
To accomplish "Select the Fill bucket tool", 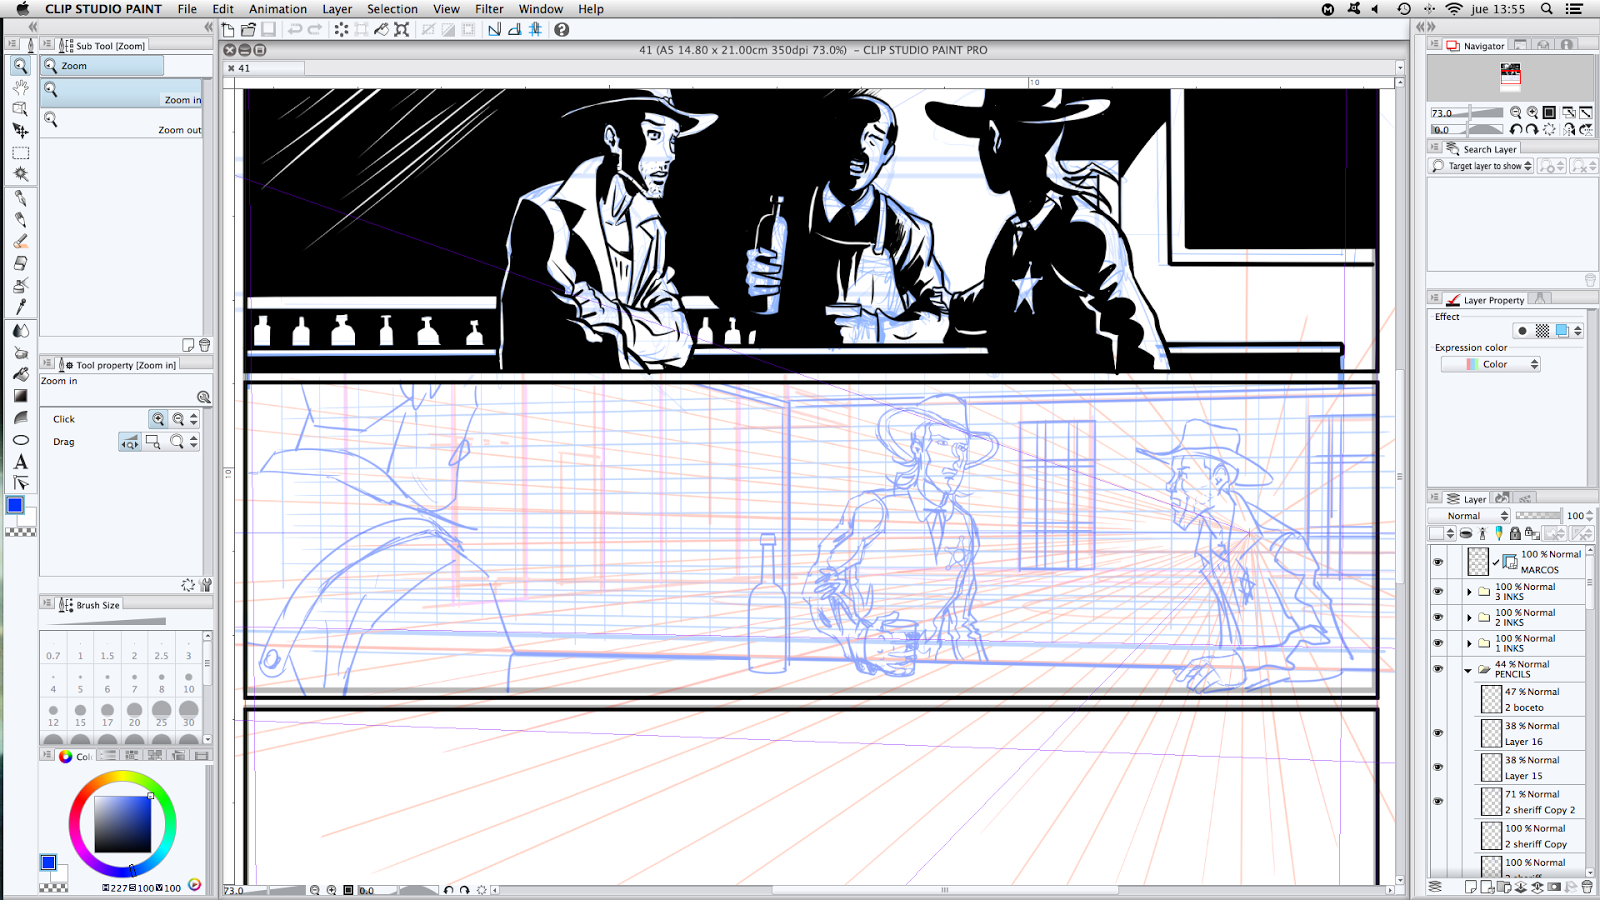I will [x=20, y=374].
